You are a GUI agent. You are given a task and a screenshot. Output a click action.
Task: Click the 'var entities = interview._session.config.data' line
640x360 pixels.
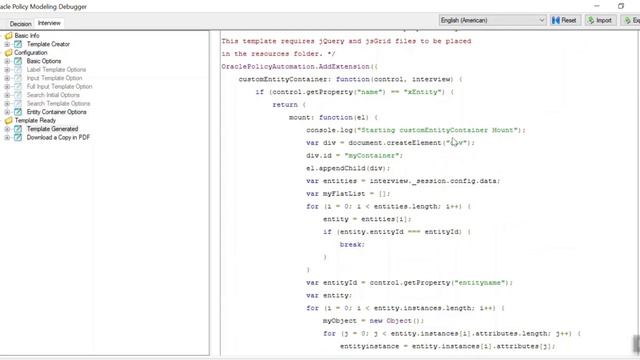tap(403, 181)
